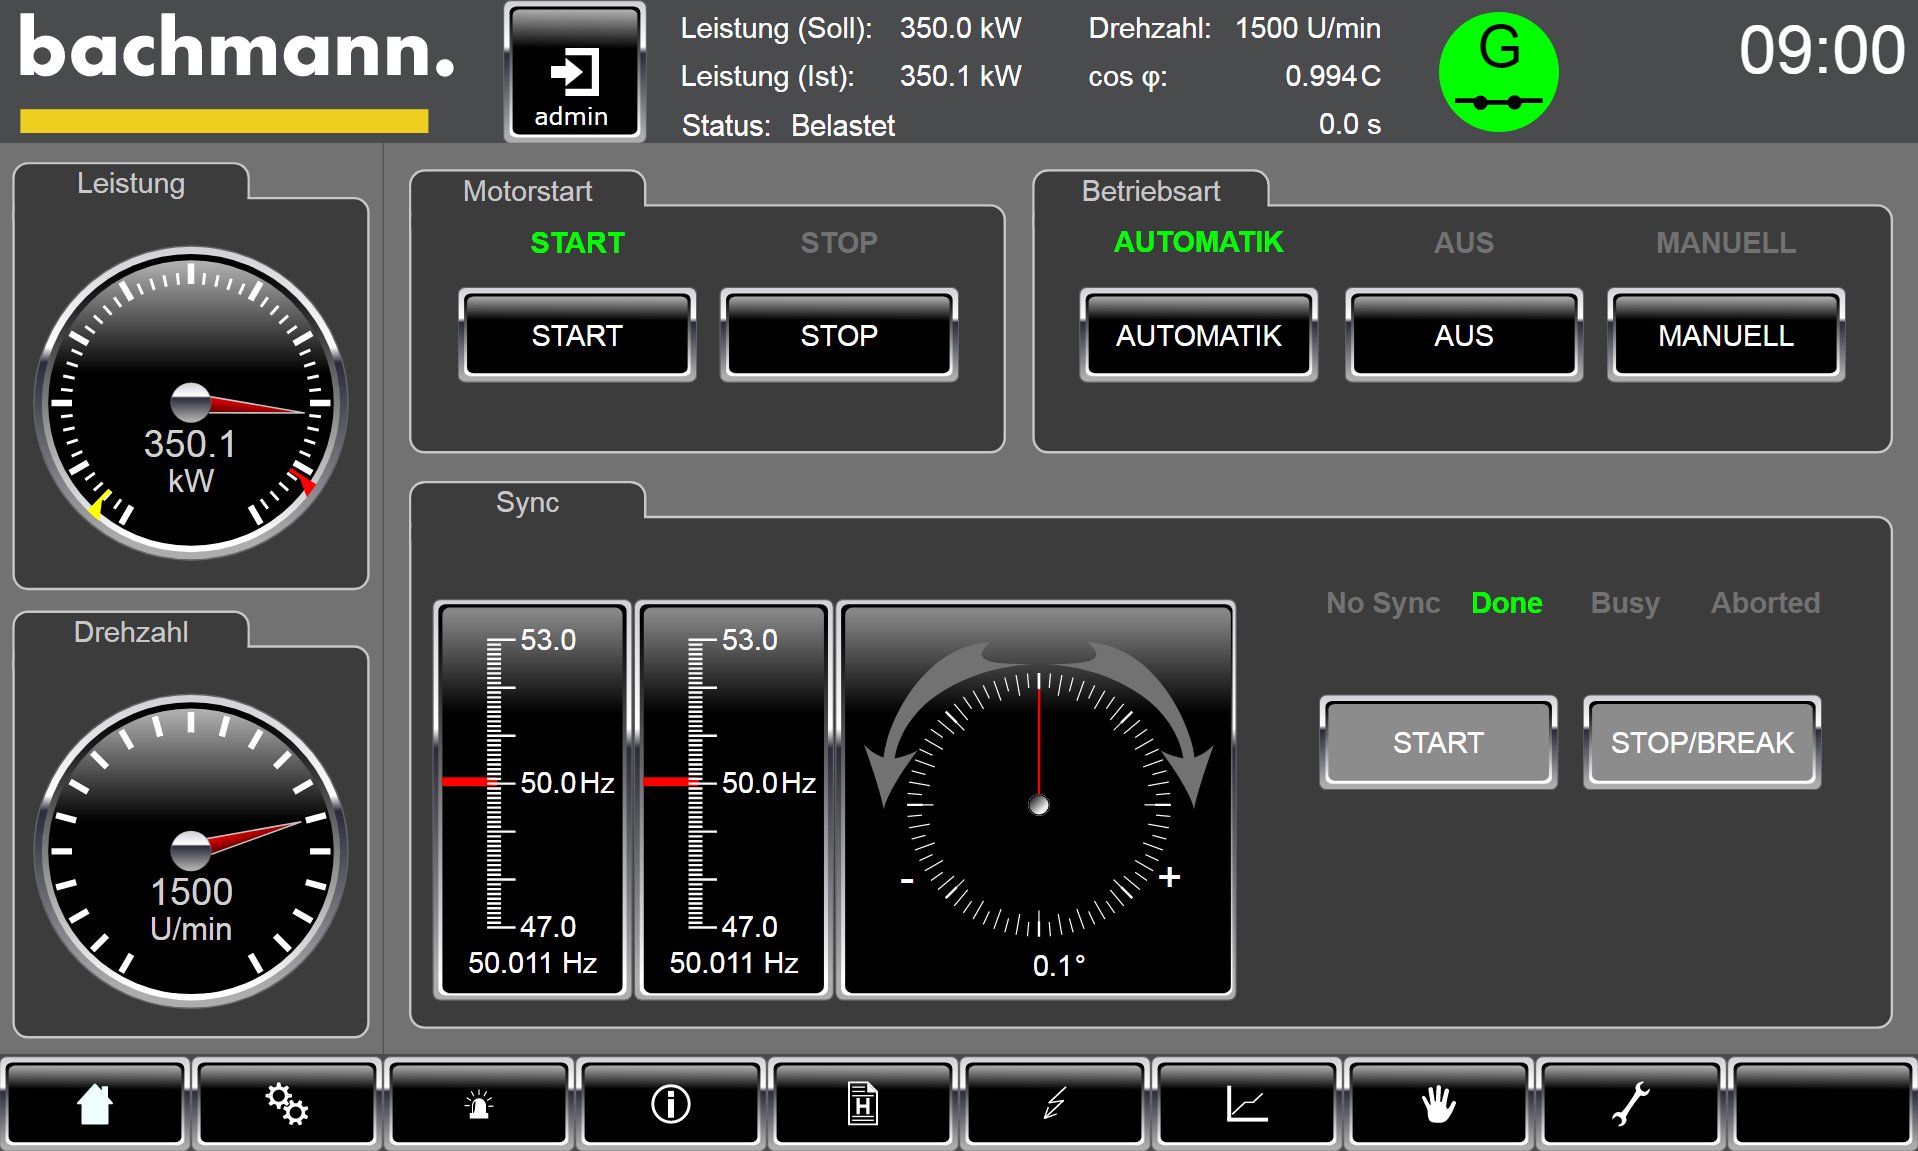
Task: Click the 0.0 s timer value
Action: click(1350, 124)
